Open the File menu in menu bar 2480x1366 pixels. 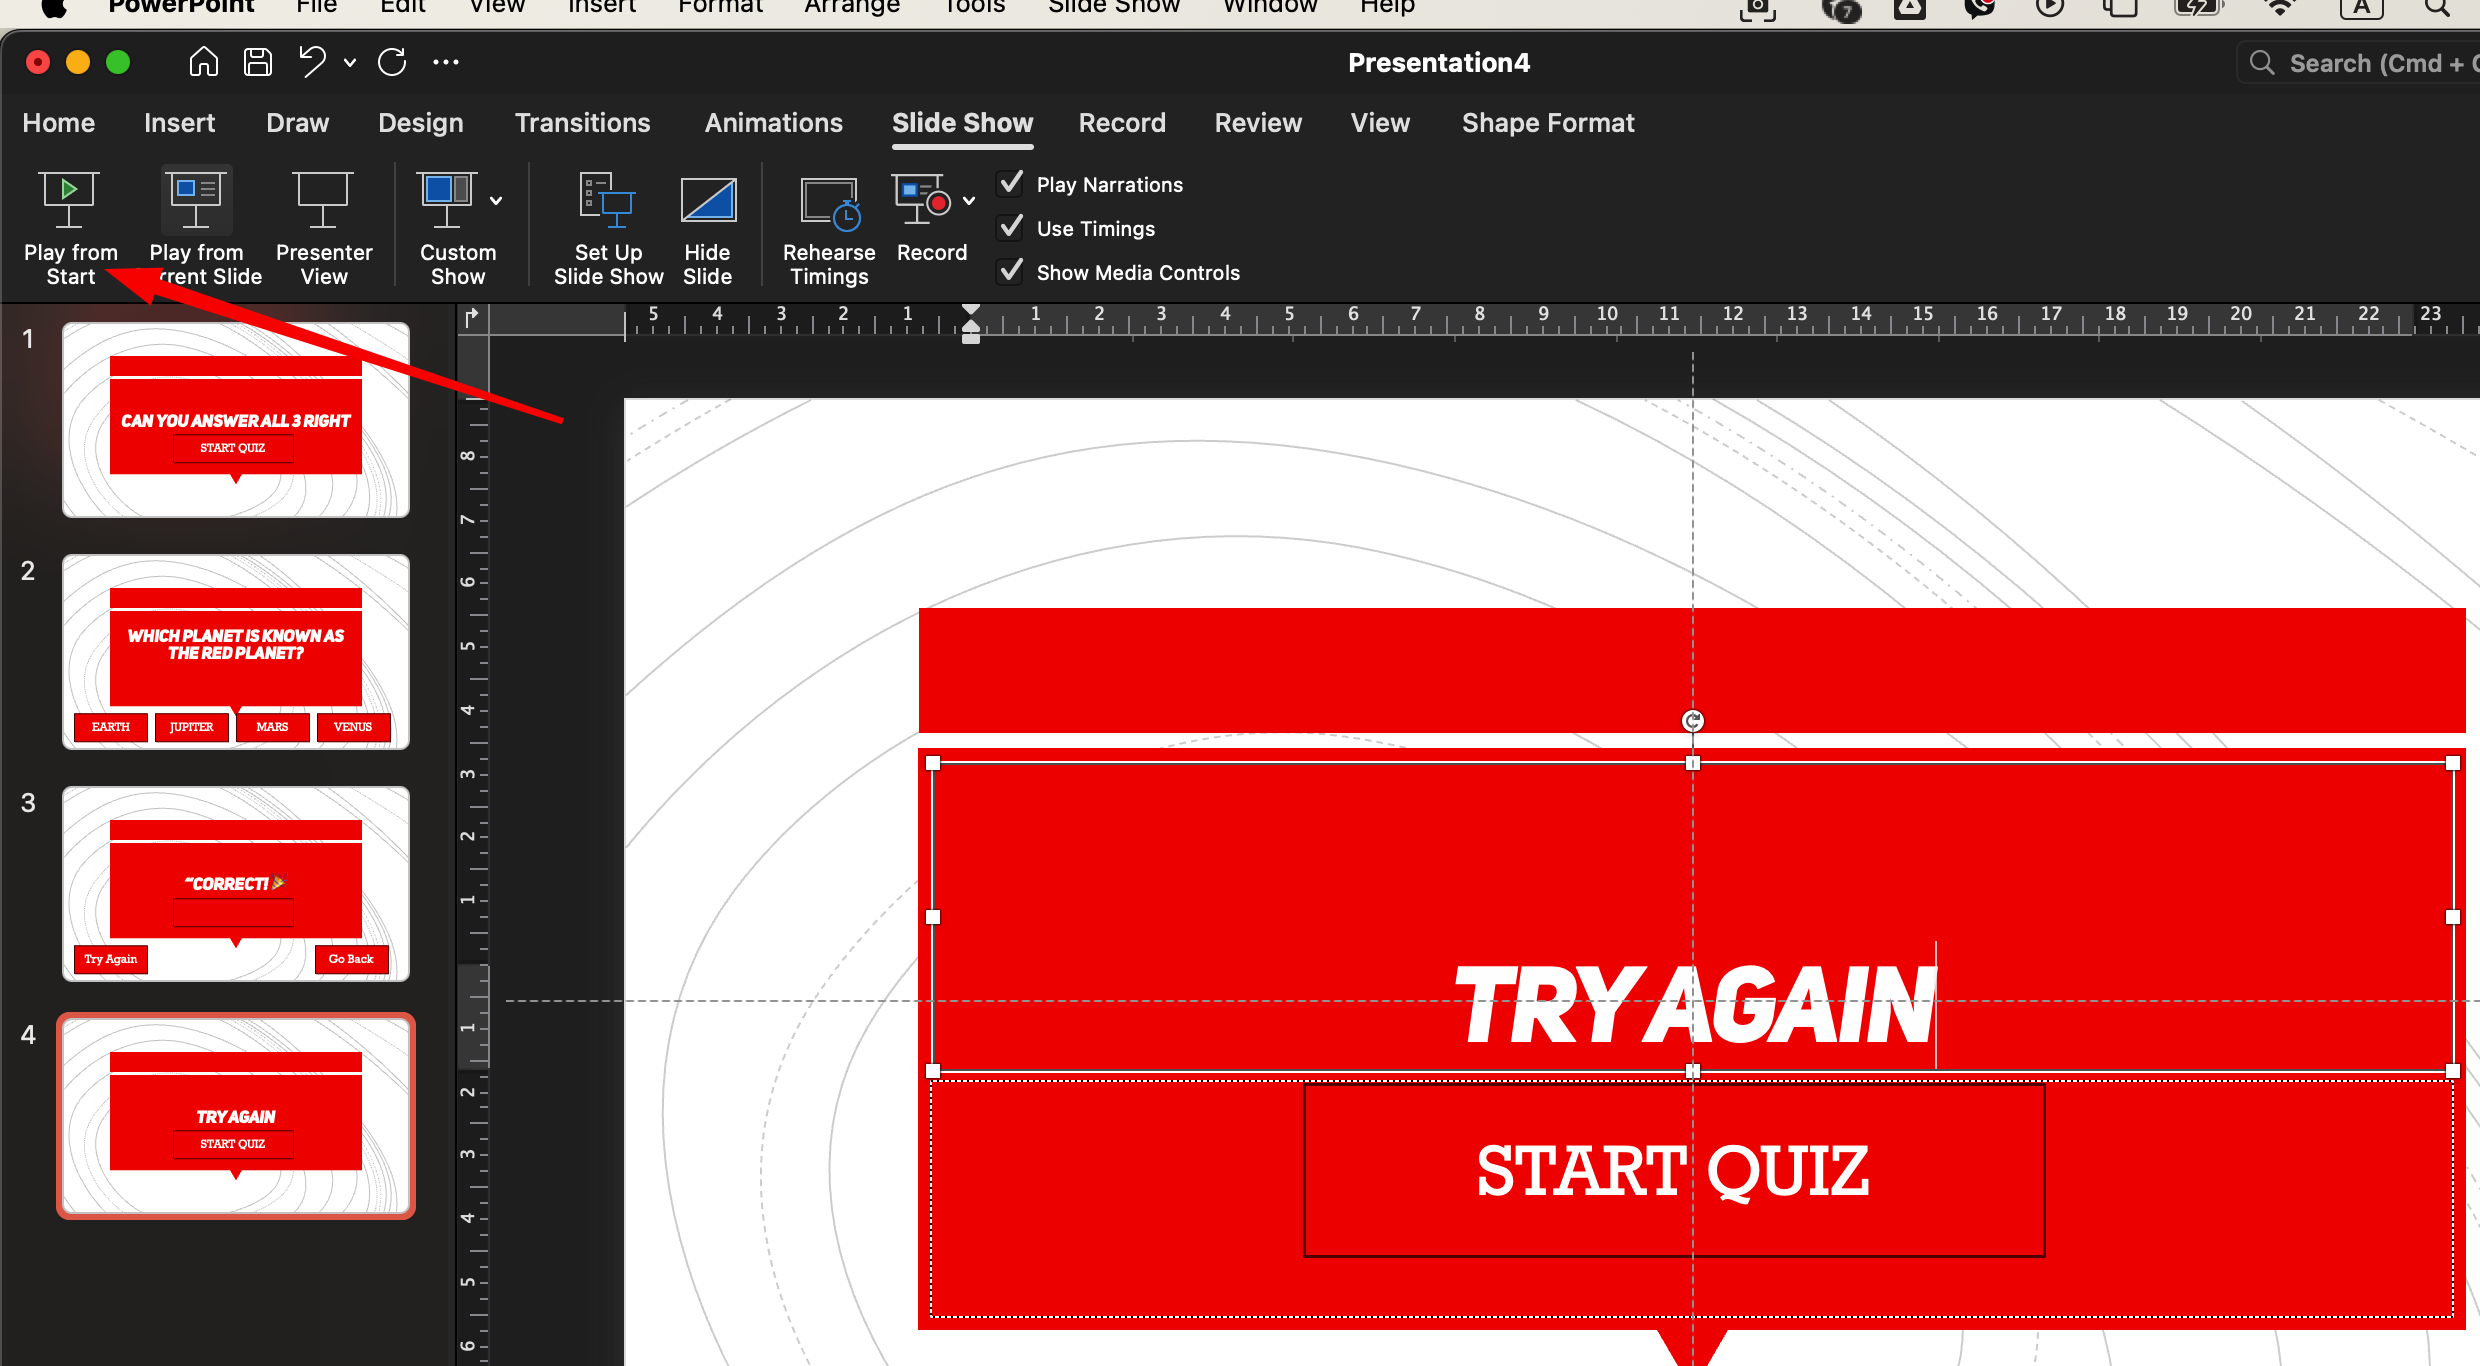pos(316,7)
